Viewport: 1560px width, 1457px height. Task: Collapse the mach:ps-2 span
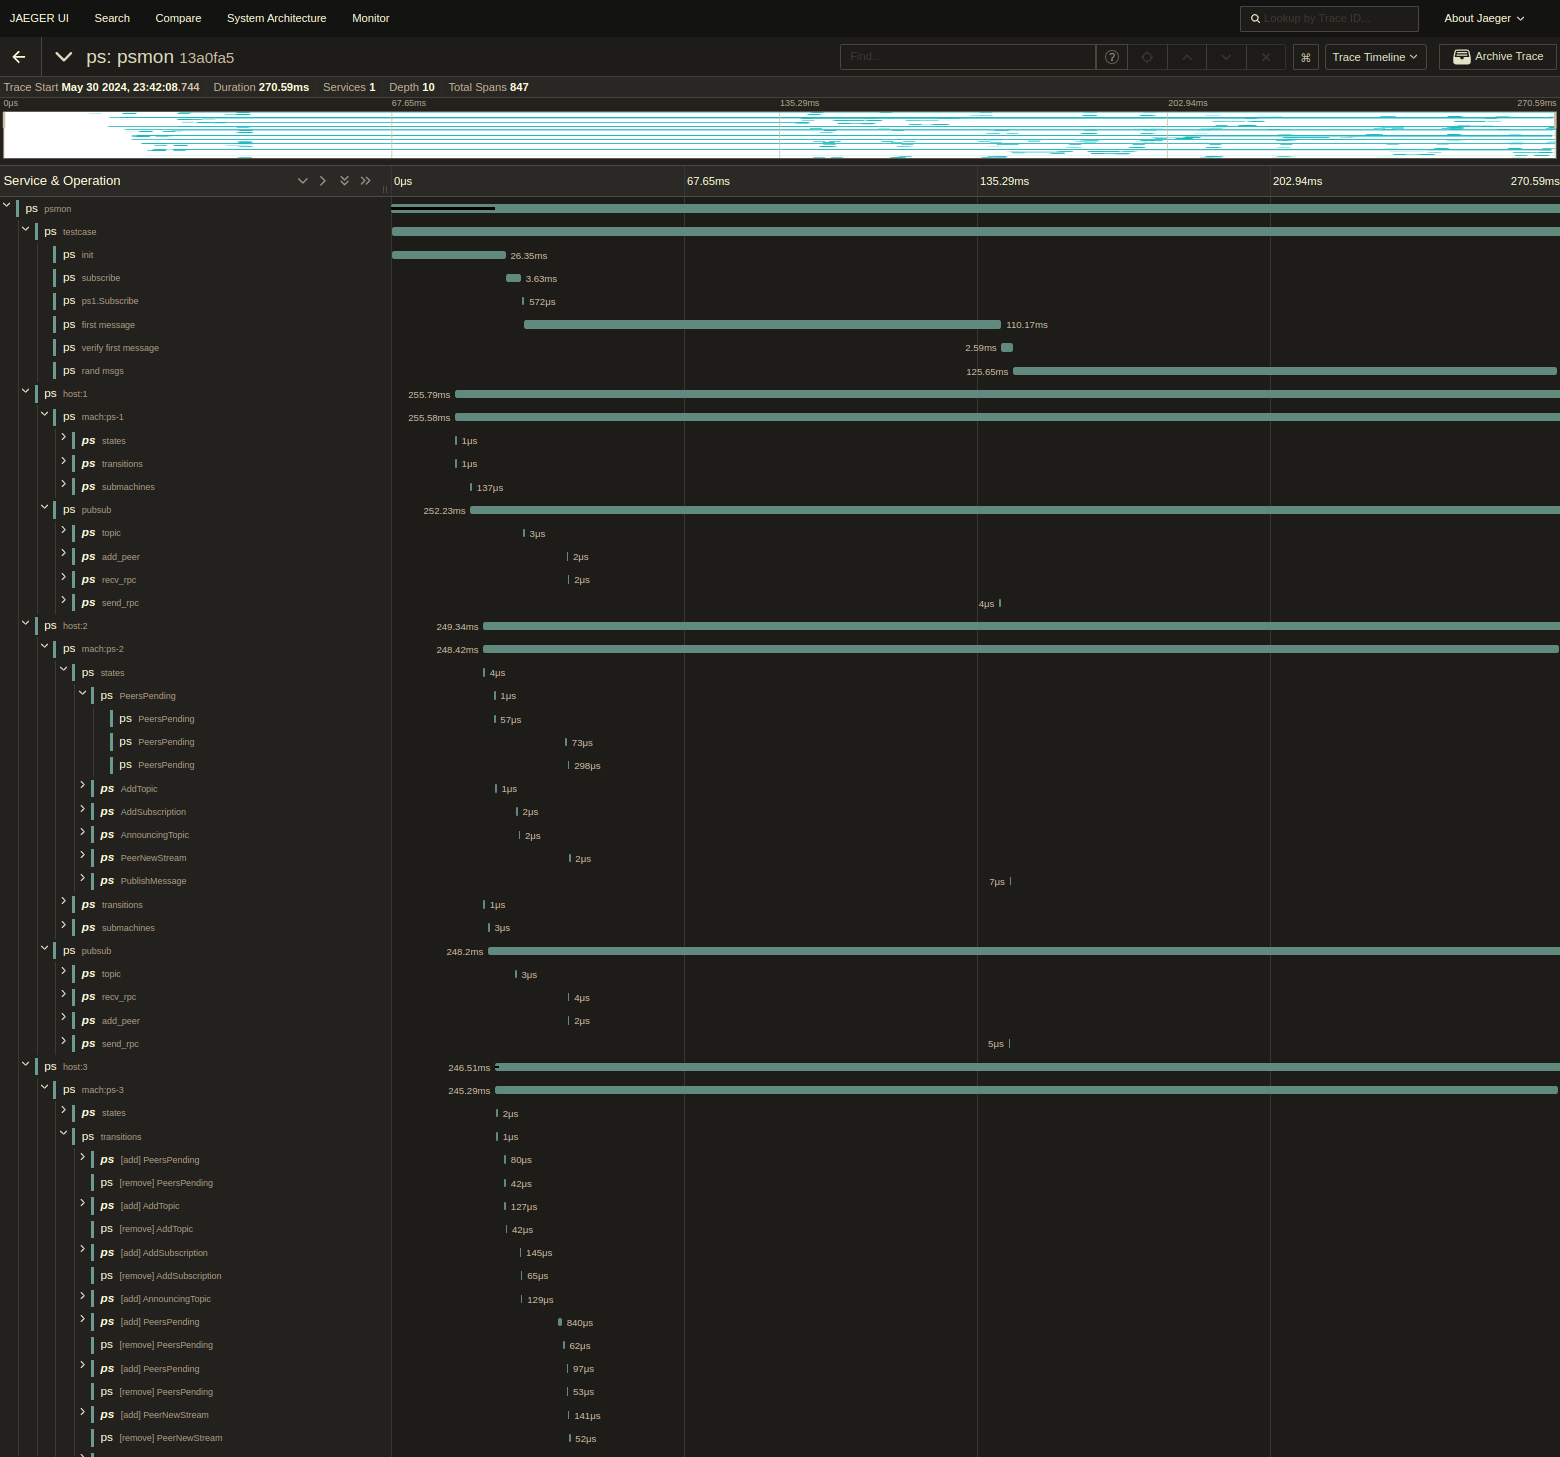tap(45, 646)
